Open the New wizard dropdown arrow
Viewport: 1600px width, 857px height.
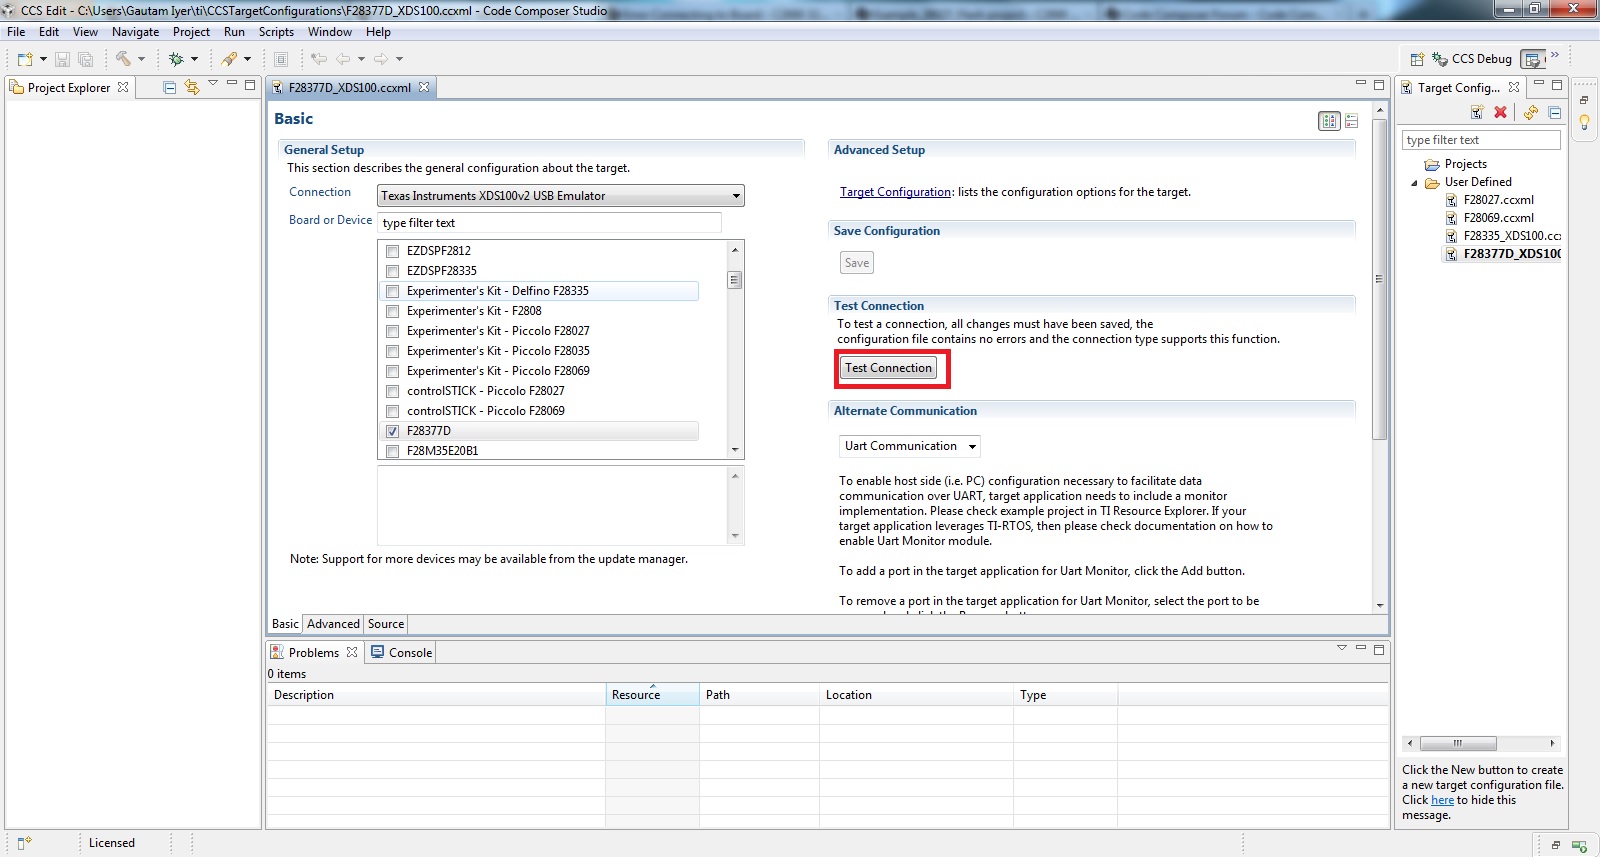pos(43,59)
